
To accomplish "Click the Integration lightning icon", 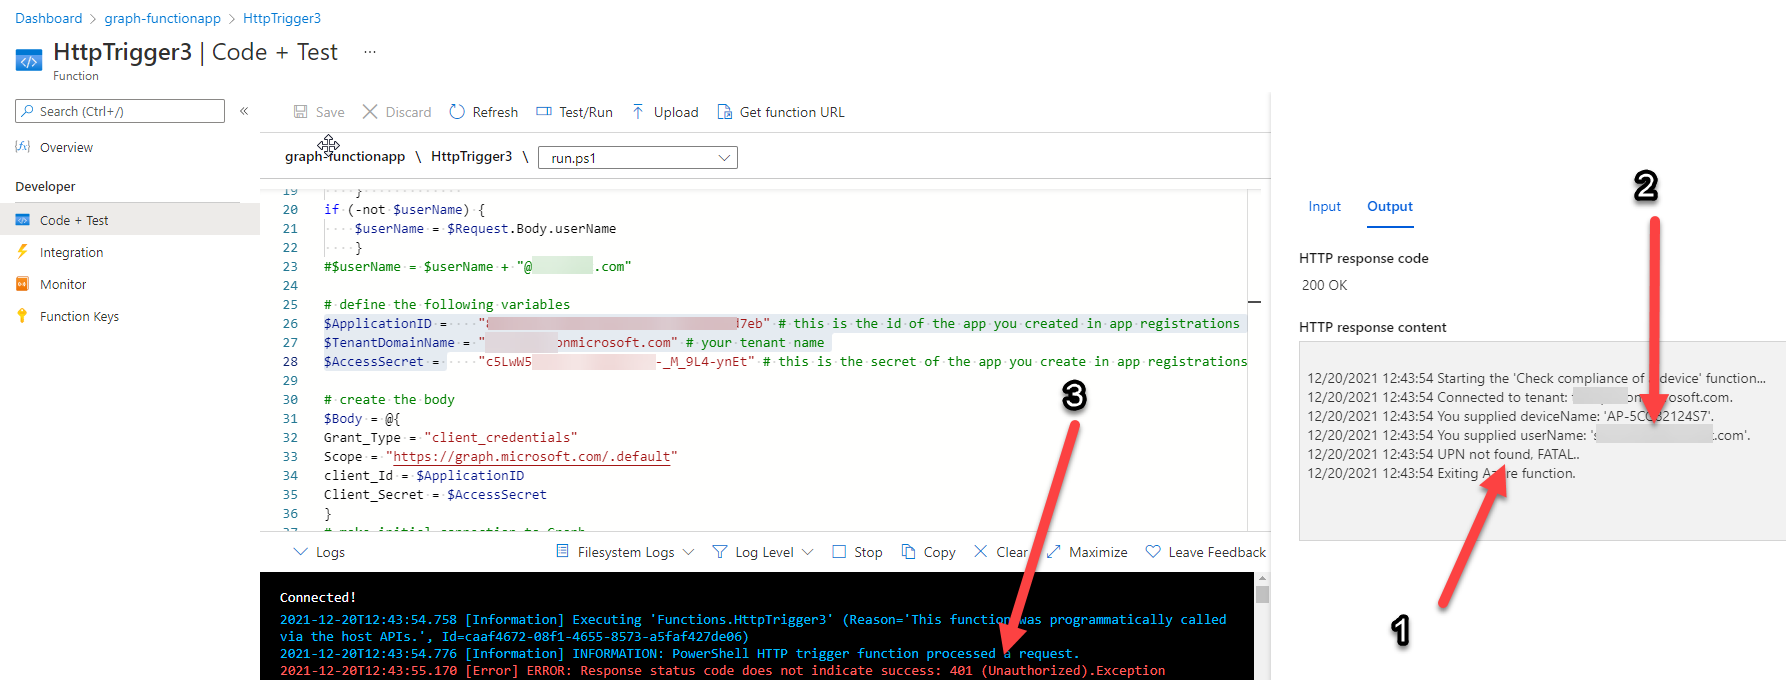I will click(22, 252).
